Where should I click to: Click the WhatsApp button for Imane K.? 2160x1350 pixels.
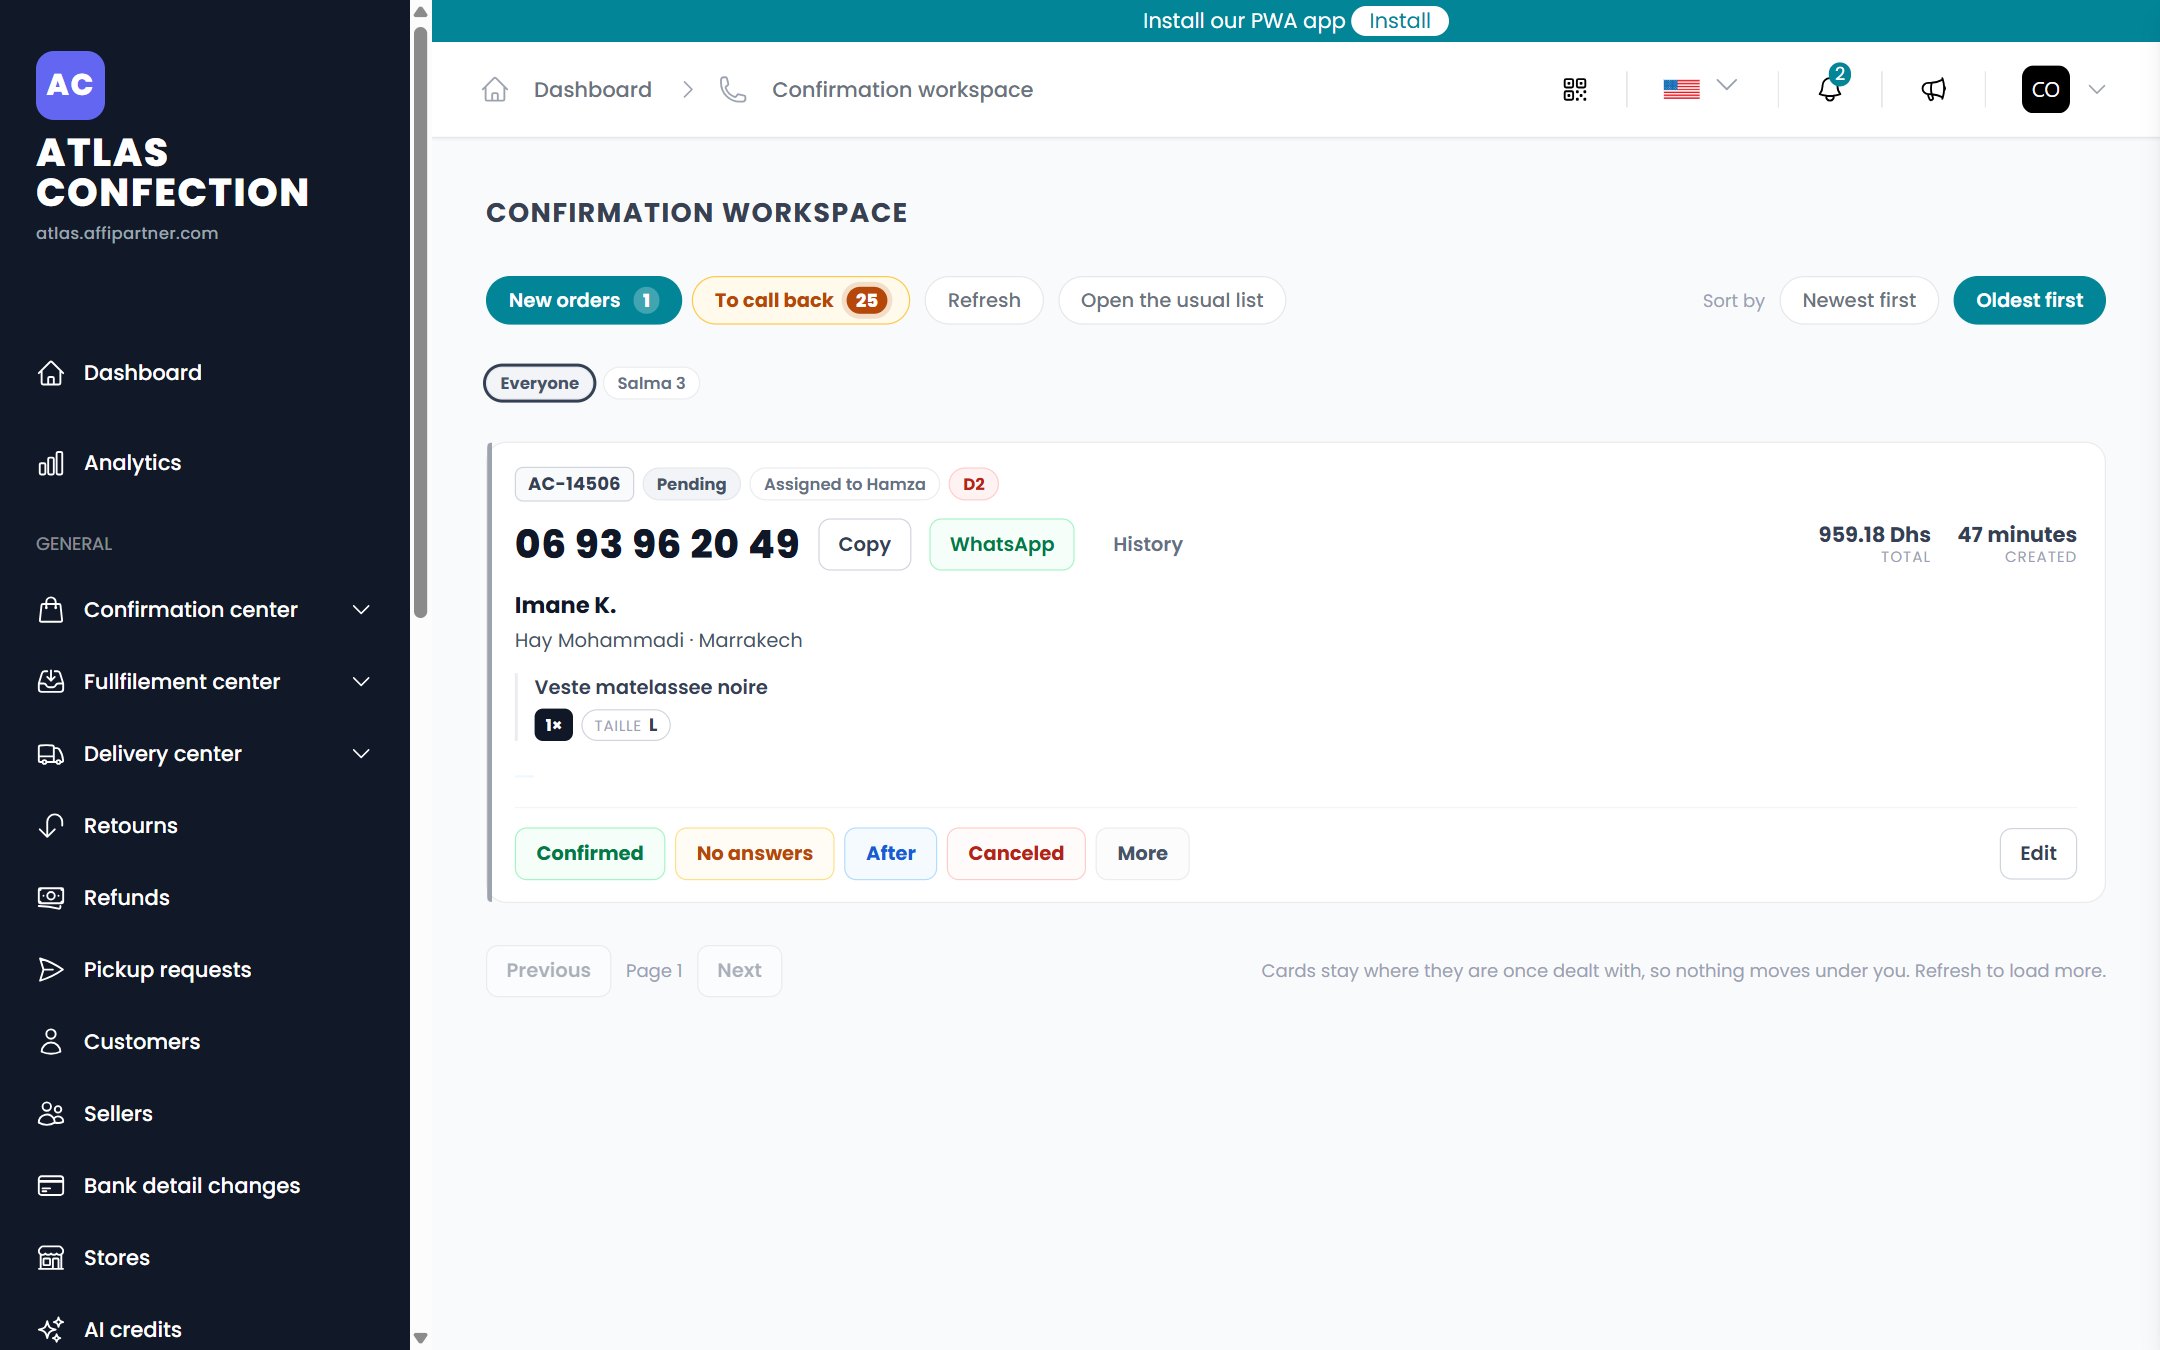[1002, 545]
